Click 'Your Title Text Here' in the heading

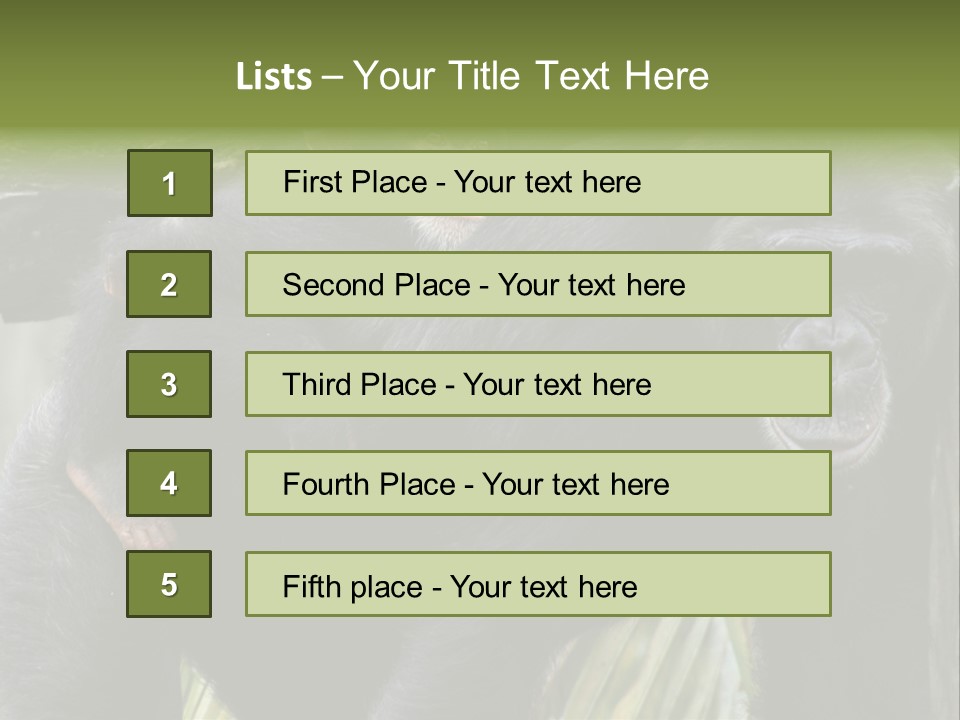(531, 77)
